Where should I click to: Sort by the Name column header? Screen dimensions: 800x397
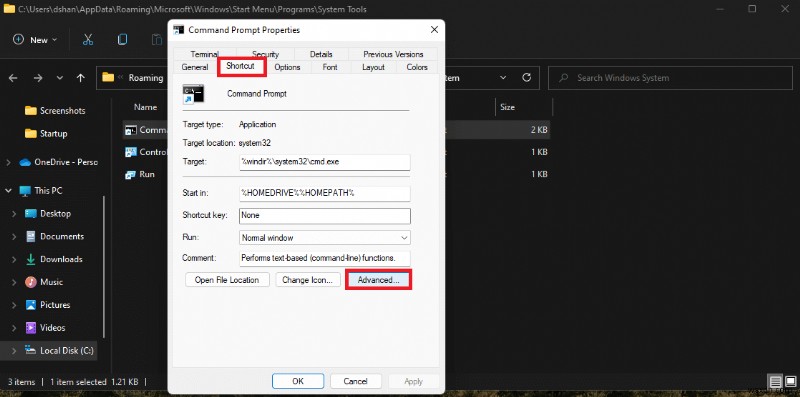(145, 107)
